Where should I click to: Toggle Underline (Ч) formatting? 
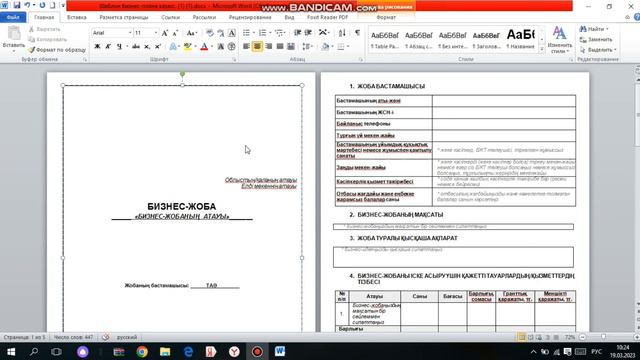pyautogui.click(x=119, y=47)
